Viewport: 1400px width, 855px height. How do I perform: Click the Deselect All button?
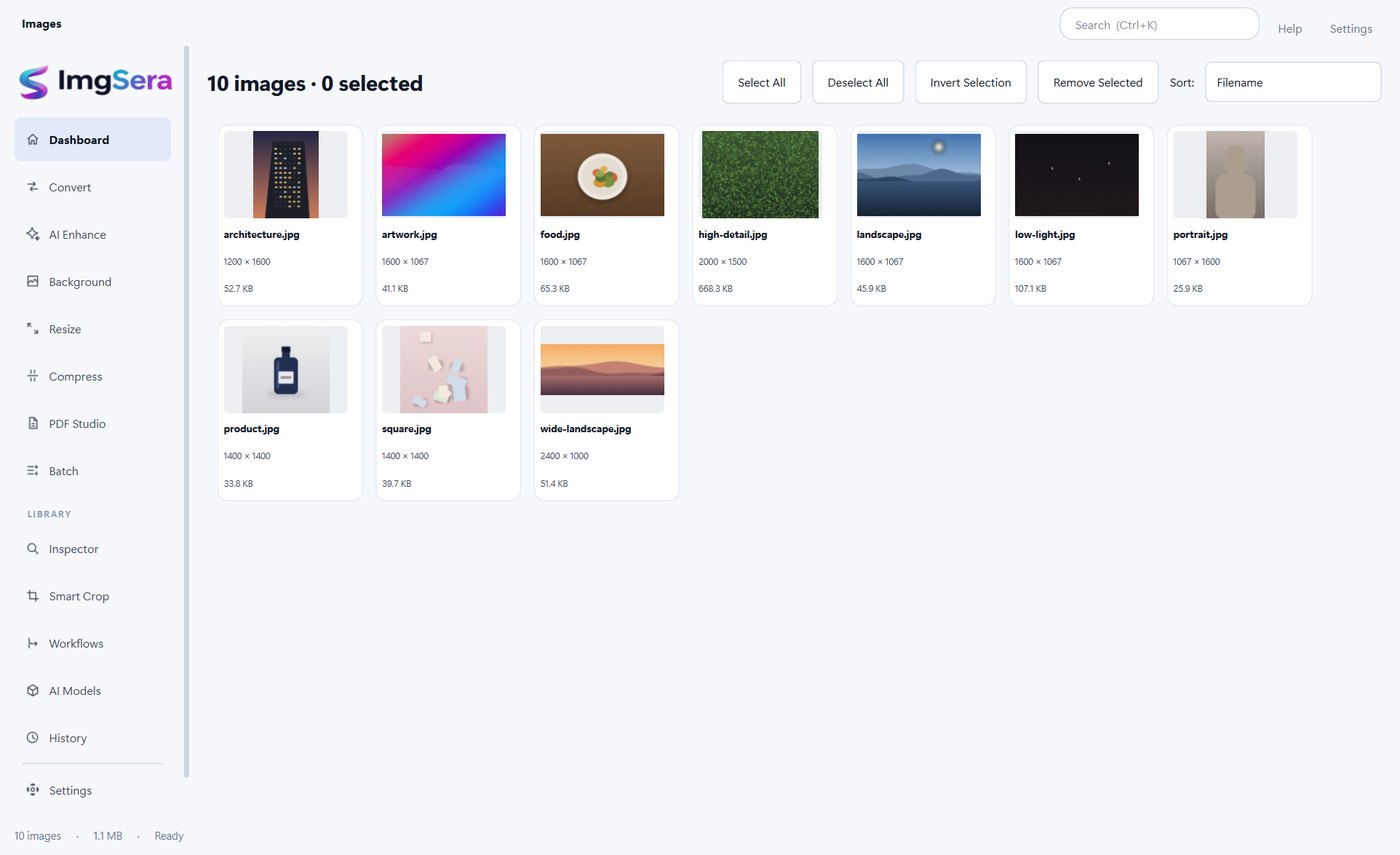point(858,82)
